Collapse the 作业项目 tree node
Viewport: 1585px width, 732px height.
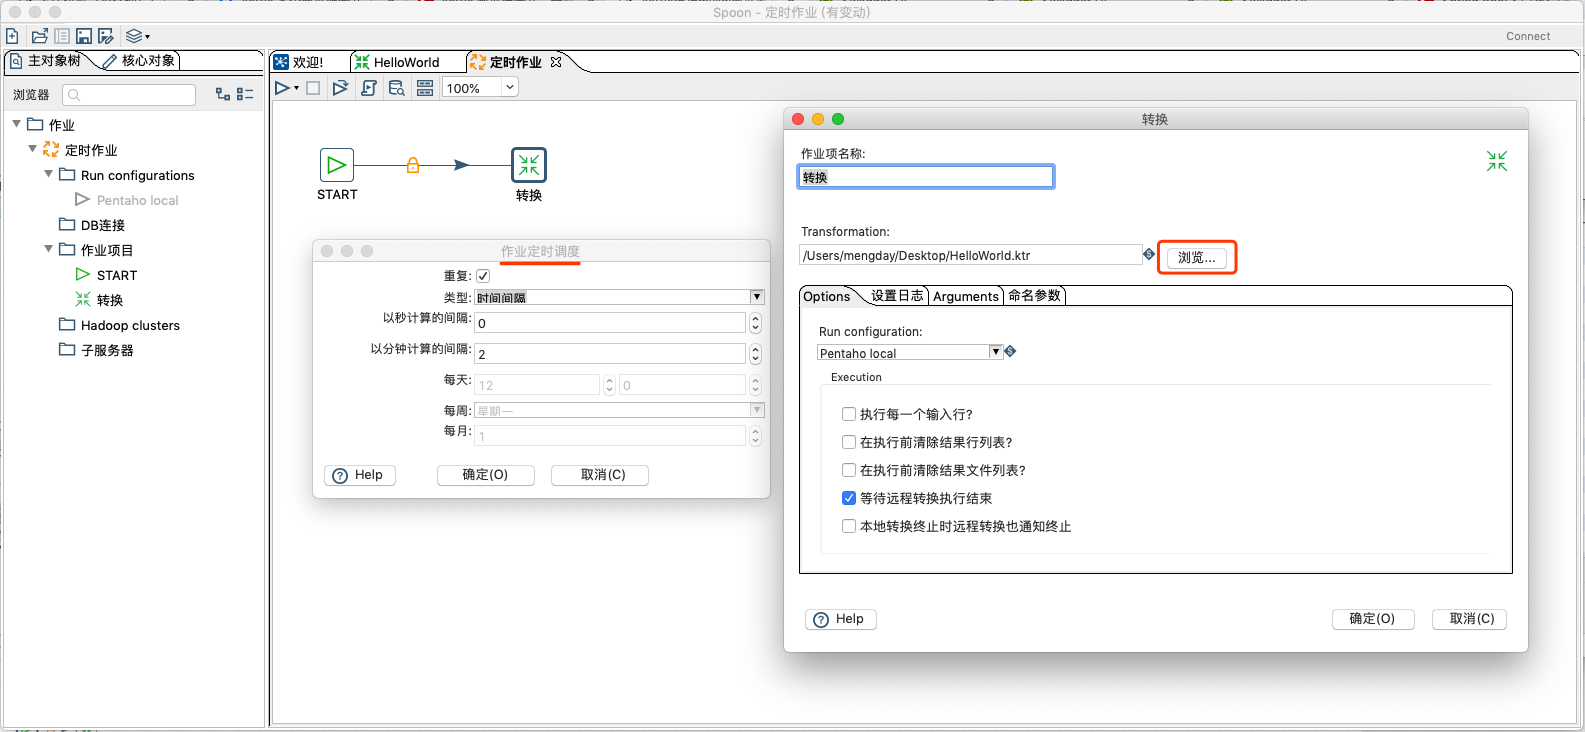point(48,249)
